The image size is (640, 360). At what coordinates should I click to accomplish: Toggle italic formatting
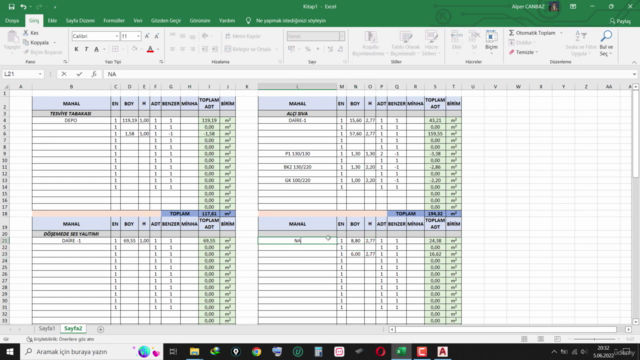click(x=86, y=49)
